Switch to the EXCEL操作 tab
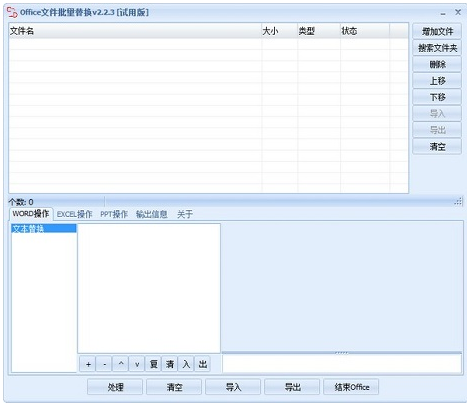 (74, 214)
